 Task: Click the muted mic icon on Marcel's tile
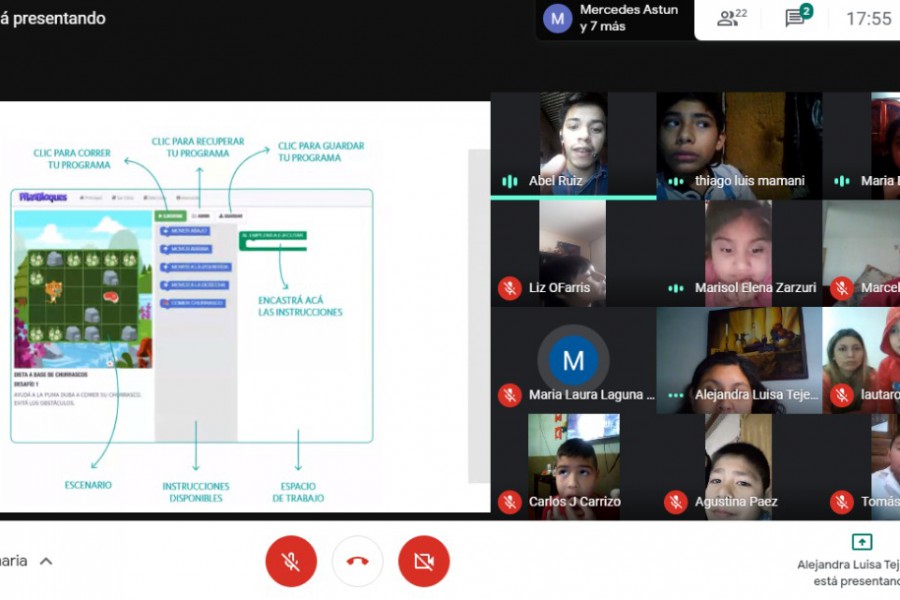(x=841, y=288)
